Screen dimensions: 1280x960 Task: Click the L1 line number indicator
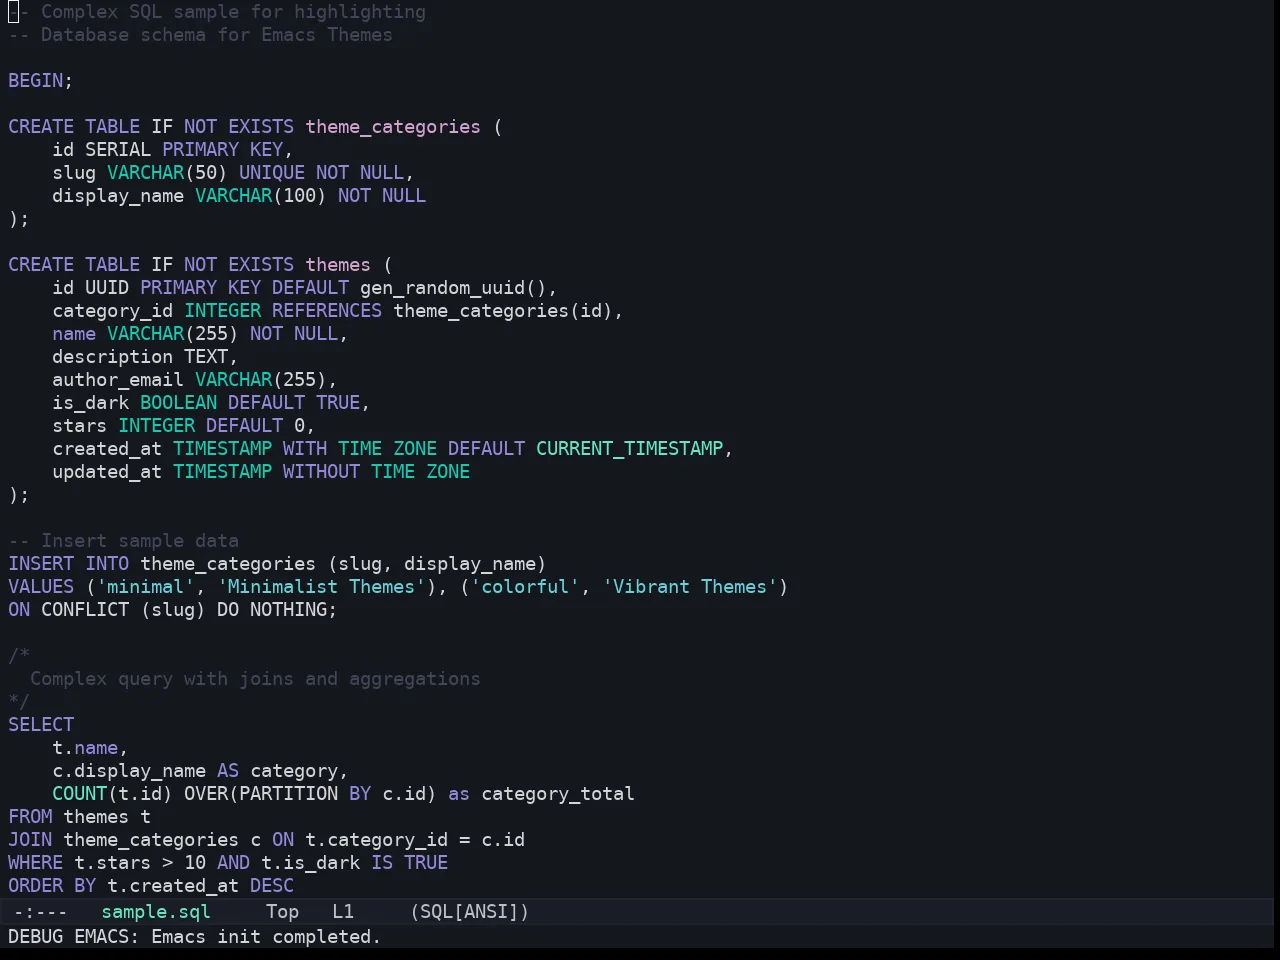pyautogui.click(x=343, y=912)
